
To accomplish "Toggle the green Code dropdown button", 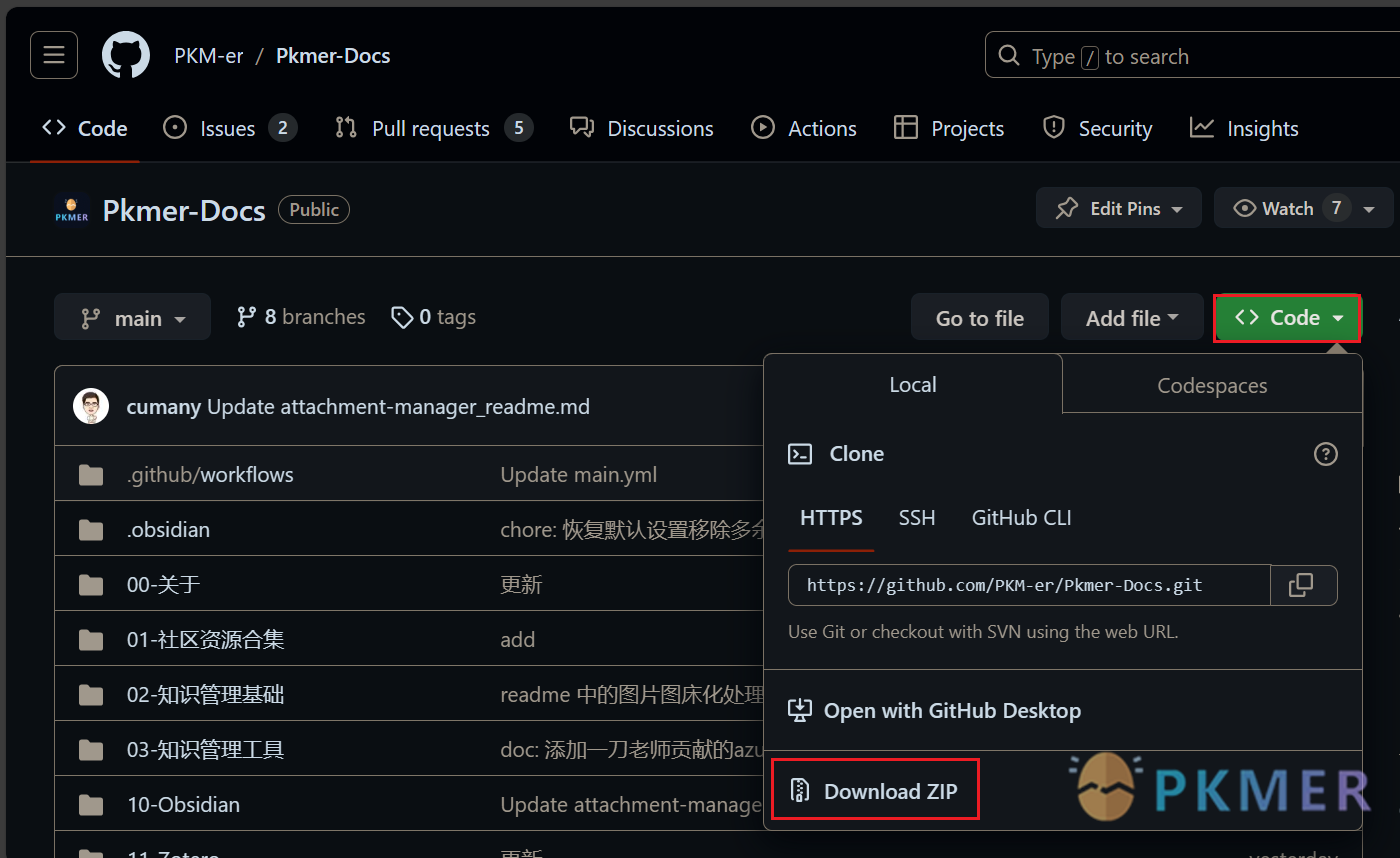I will pos(1289,318).
